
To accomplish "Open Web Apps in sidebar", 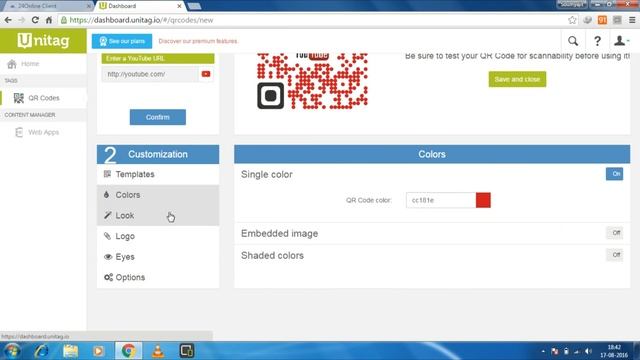I will 37,132.
